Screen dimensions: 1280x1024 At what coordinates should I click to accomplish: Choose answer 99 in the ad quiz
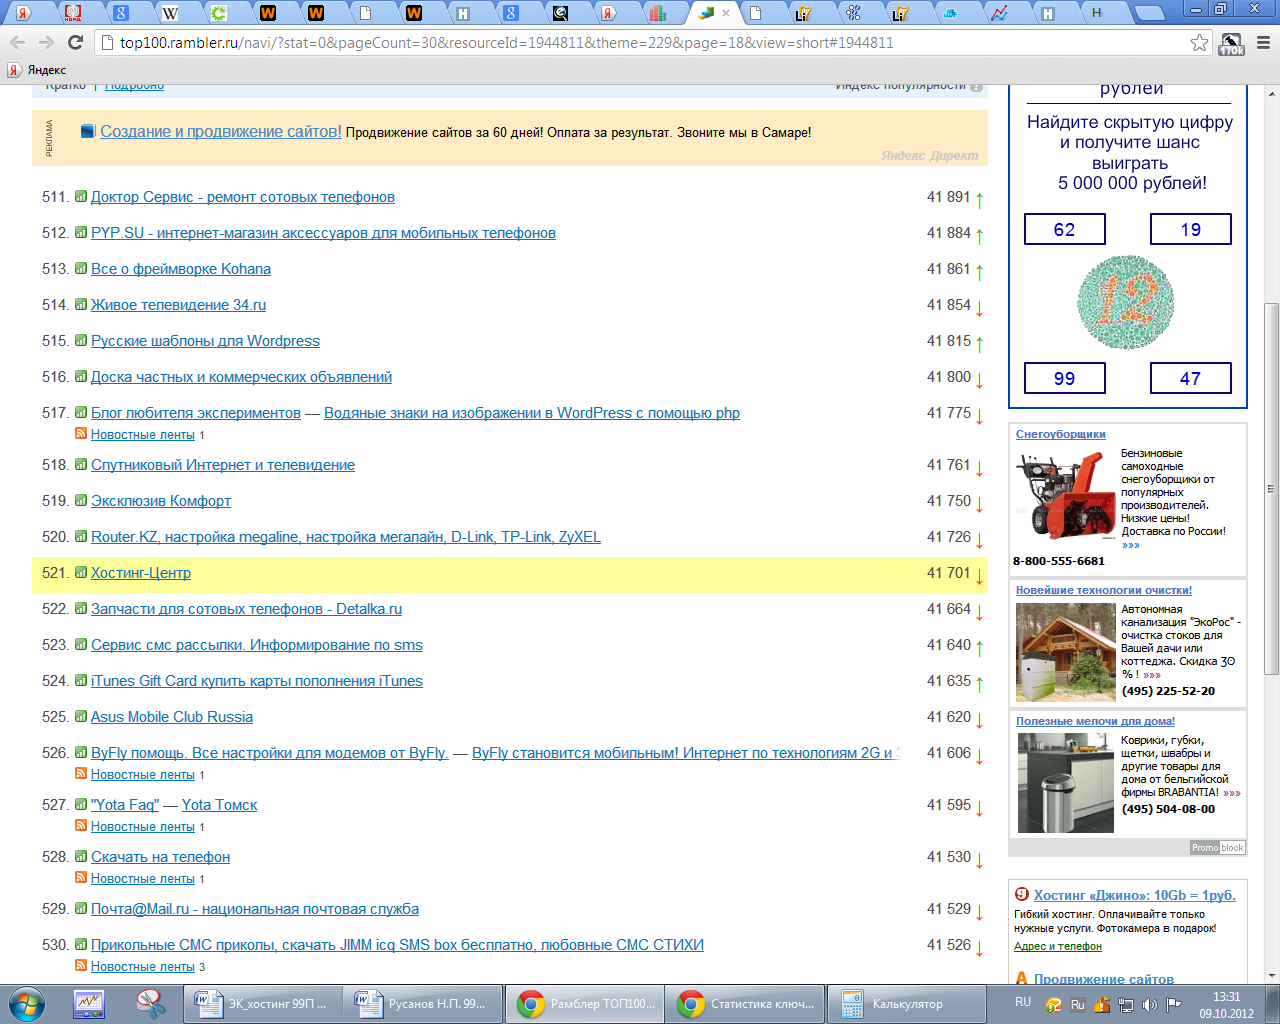[1065, 378]
